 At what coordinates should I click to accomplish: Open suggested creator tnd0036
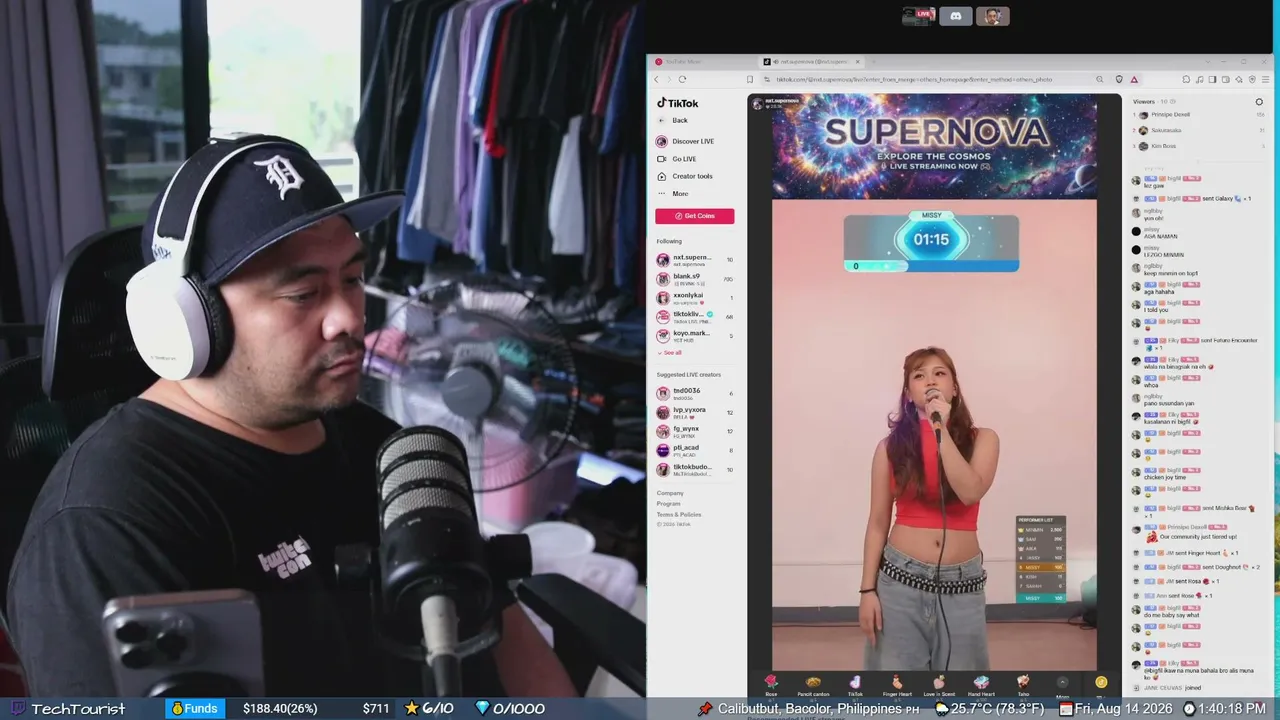695,394
